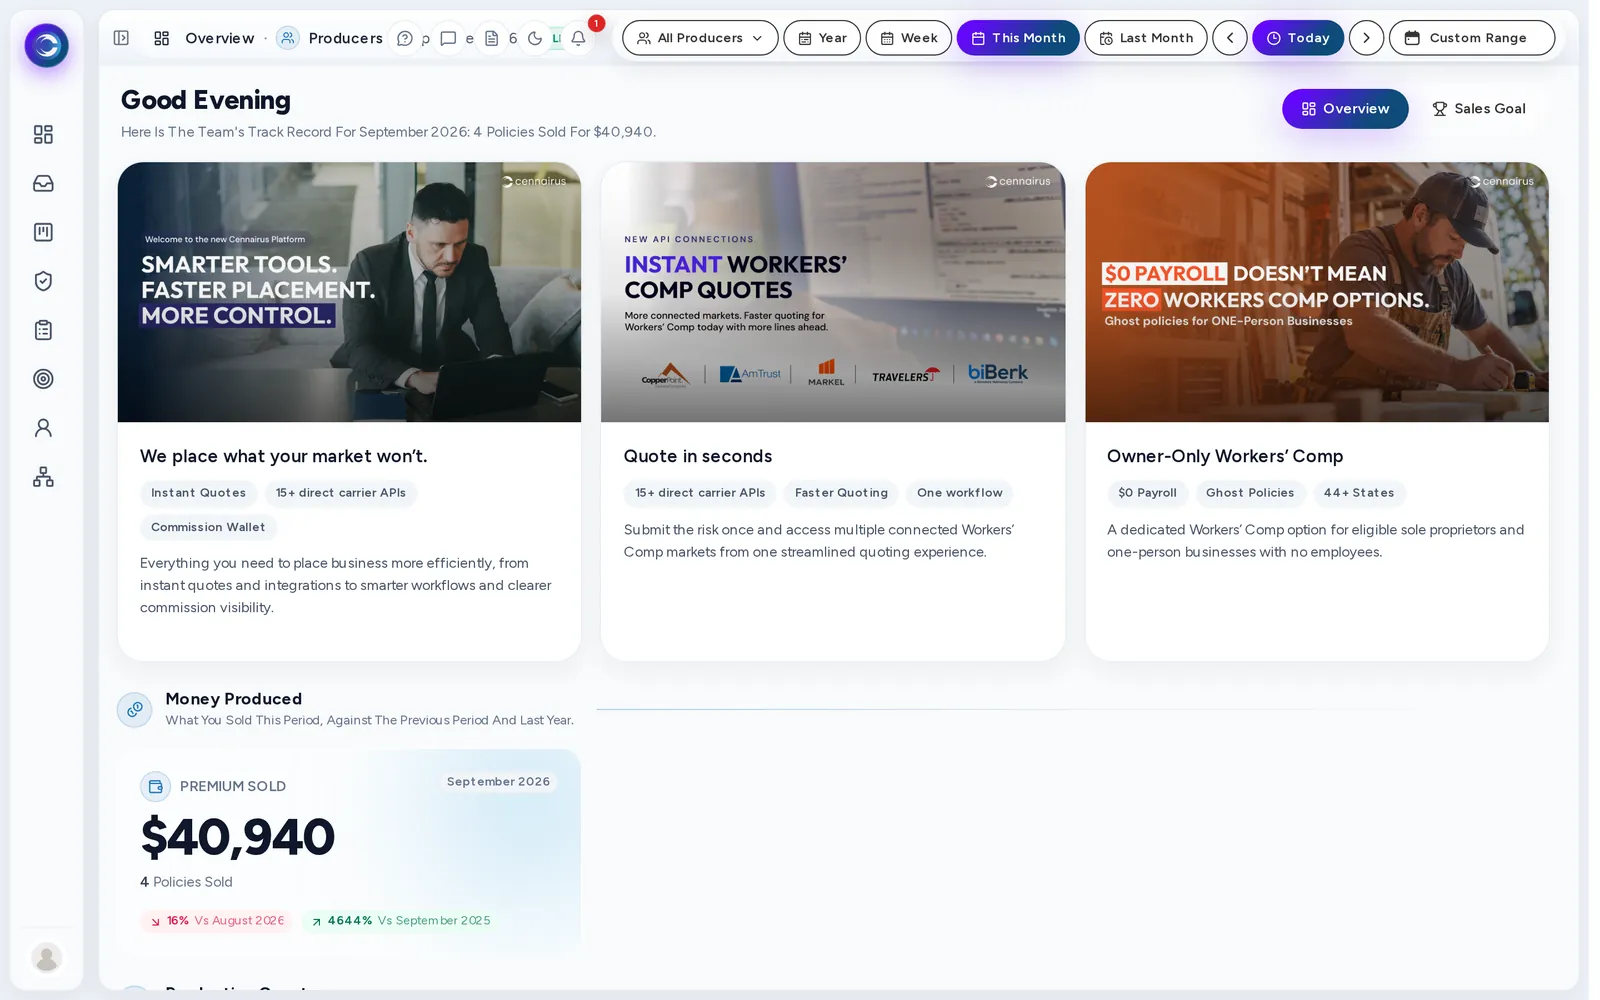Open the shield check icon in the sidebar
This screenshot has height=1000, width=1600.
click(43, 281)
